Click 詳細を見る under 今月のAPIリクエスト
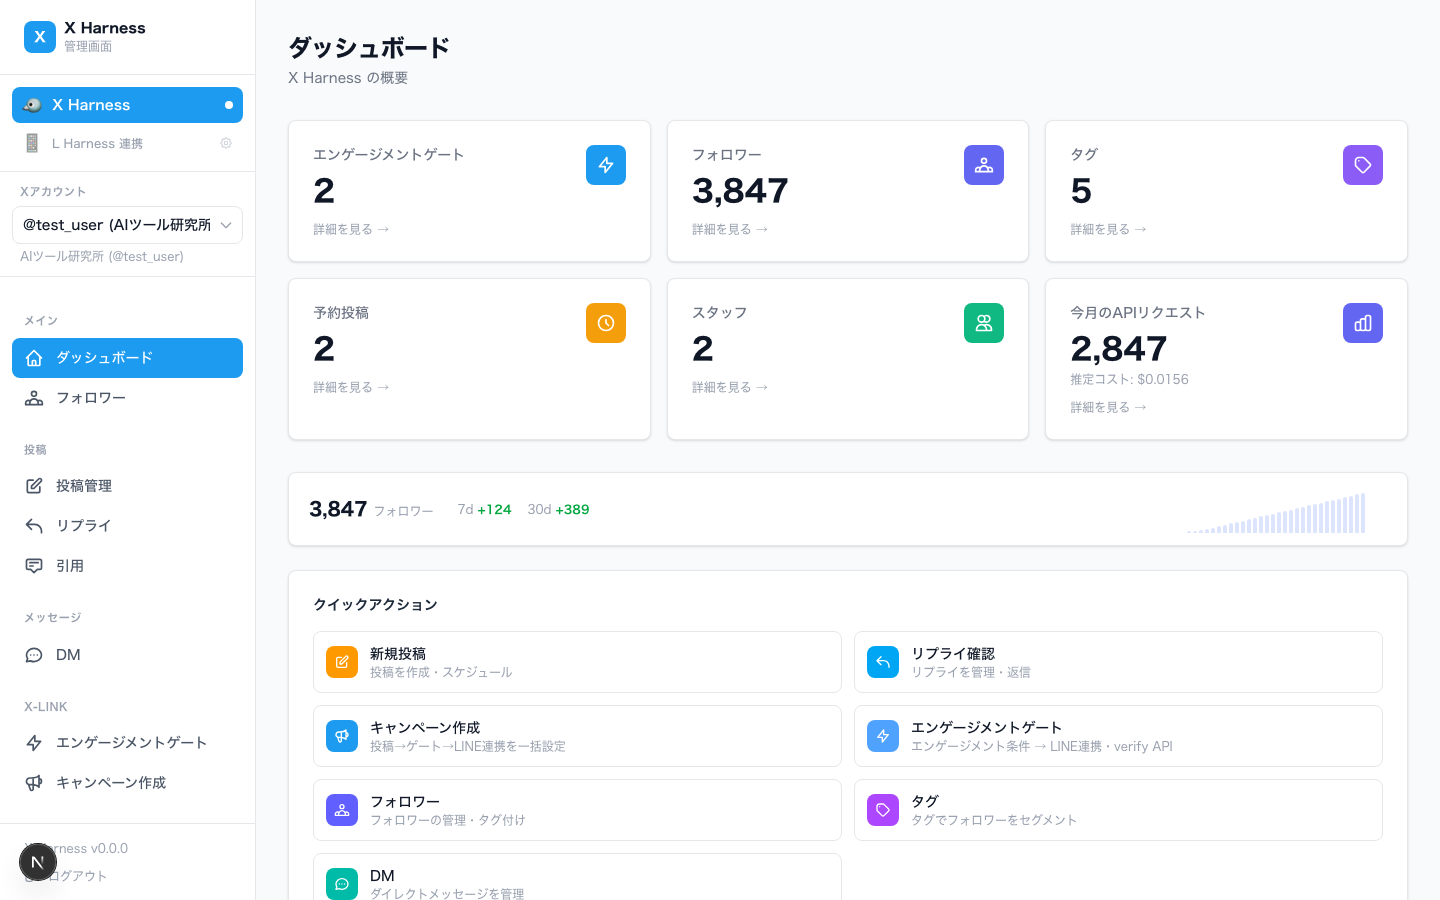The width and height of the screenshot is (1440, 900). click(1108, 407)
